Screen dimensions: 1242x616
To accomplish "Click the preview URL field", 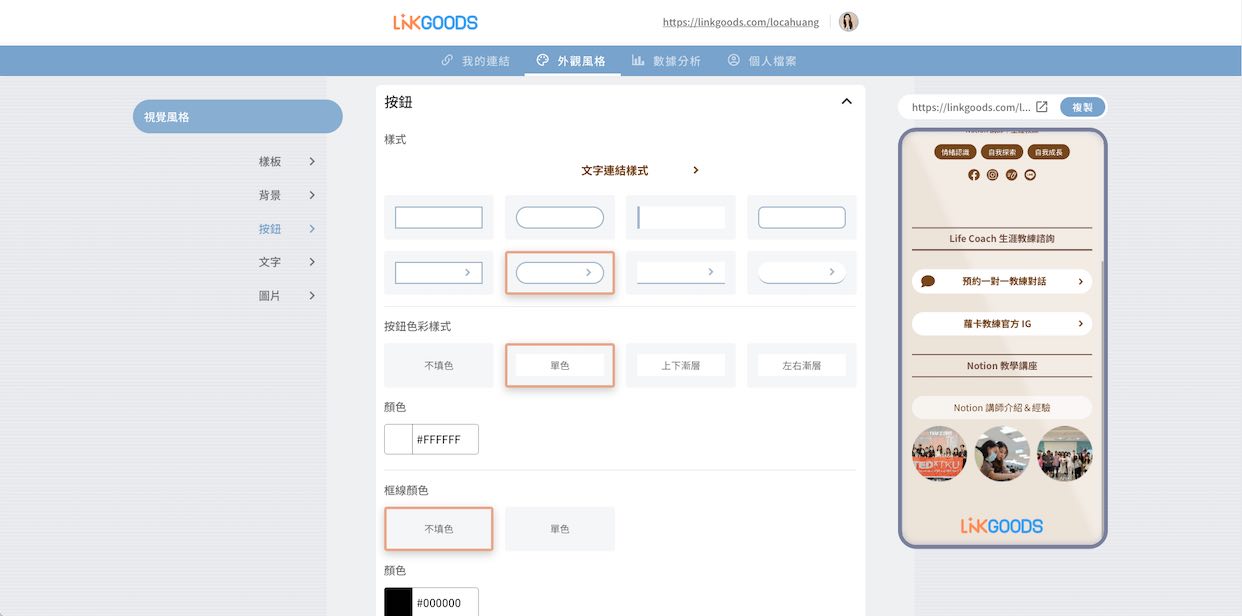I will 971,107.
